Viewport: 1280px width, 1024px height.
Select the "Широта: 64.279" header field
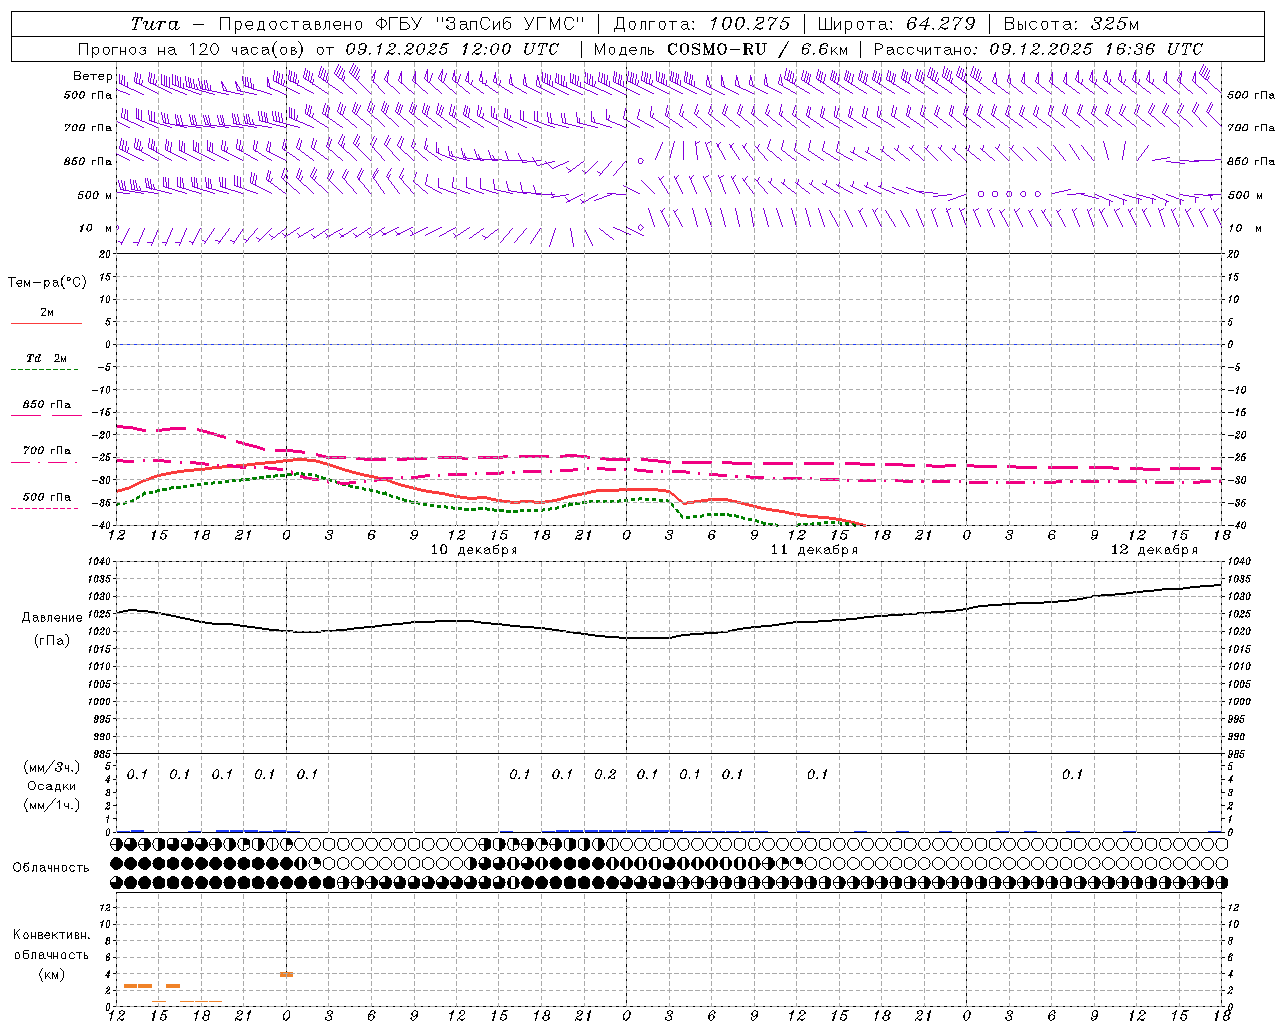point(896,24)
